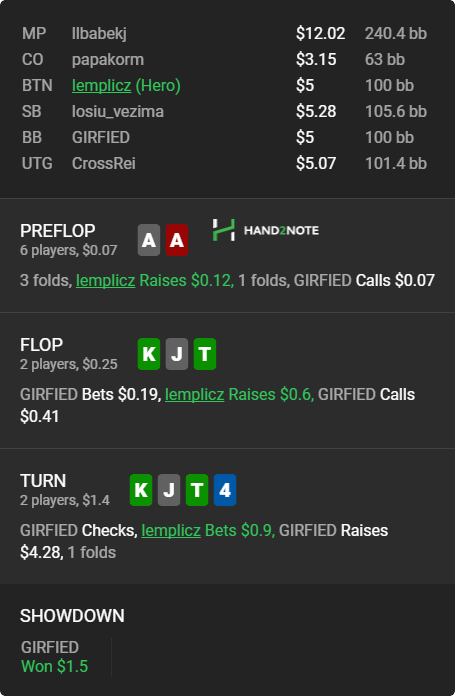Click the gray Ace card in preflop

coord(149,240)
